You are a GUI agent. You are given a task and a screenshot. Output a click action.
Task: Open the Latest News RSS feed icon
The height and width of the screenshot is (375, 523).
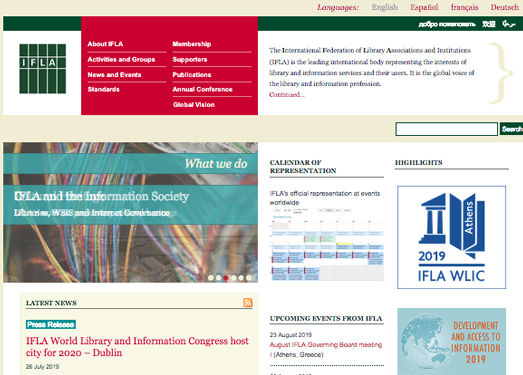[248, 303]
